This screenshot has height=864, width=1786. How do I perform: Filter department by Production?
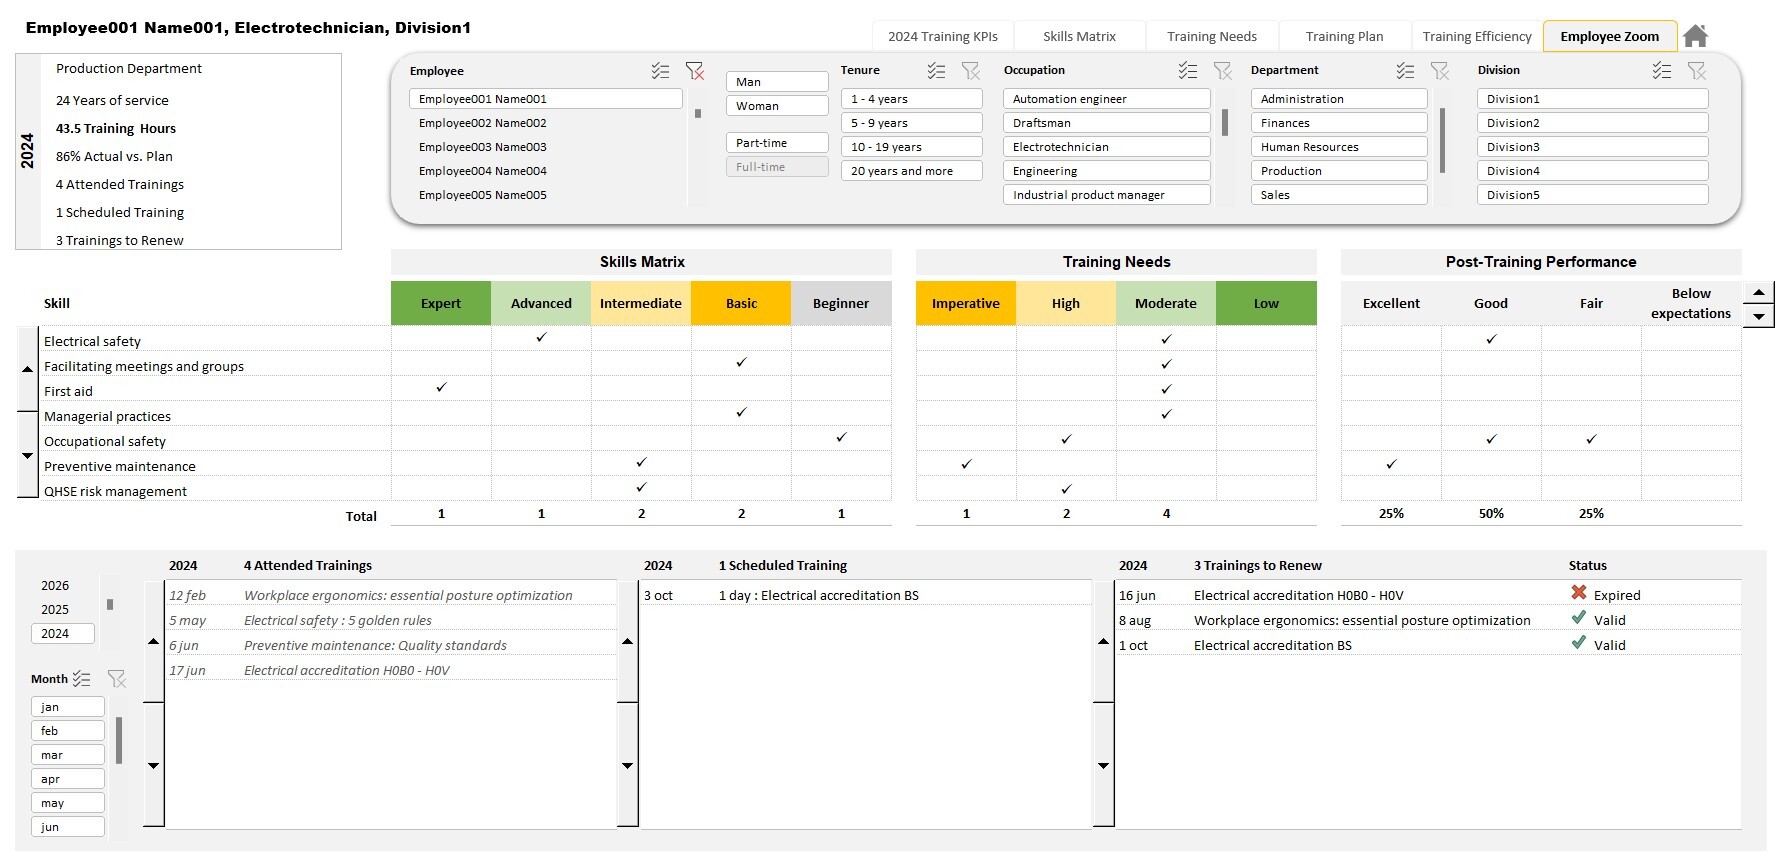pyautogui.click(x=1339, y=171)
